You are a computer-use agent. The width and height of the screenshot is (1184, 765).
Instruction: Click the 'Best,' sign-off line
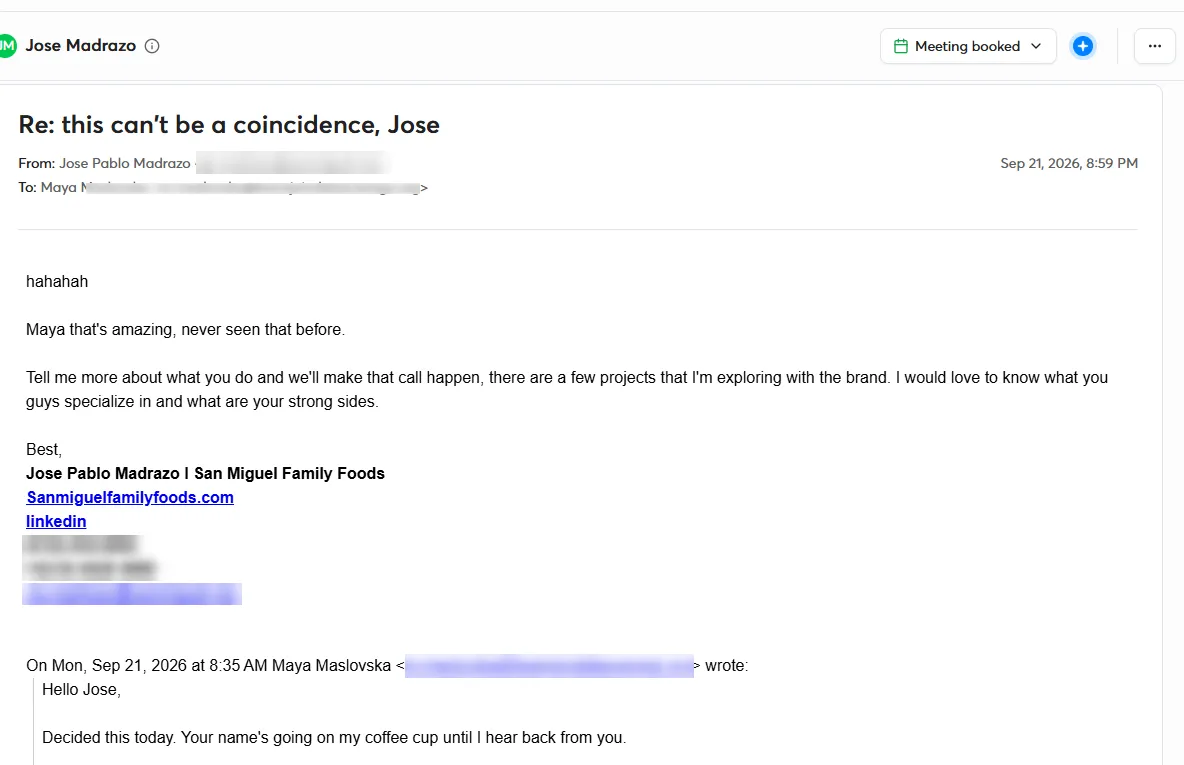coord(44,449)
